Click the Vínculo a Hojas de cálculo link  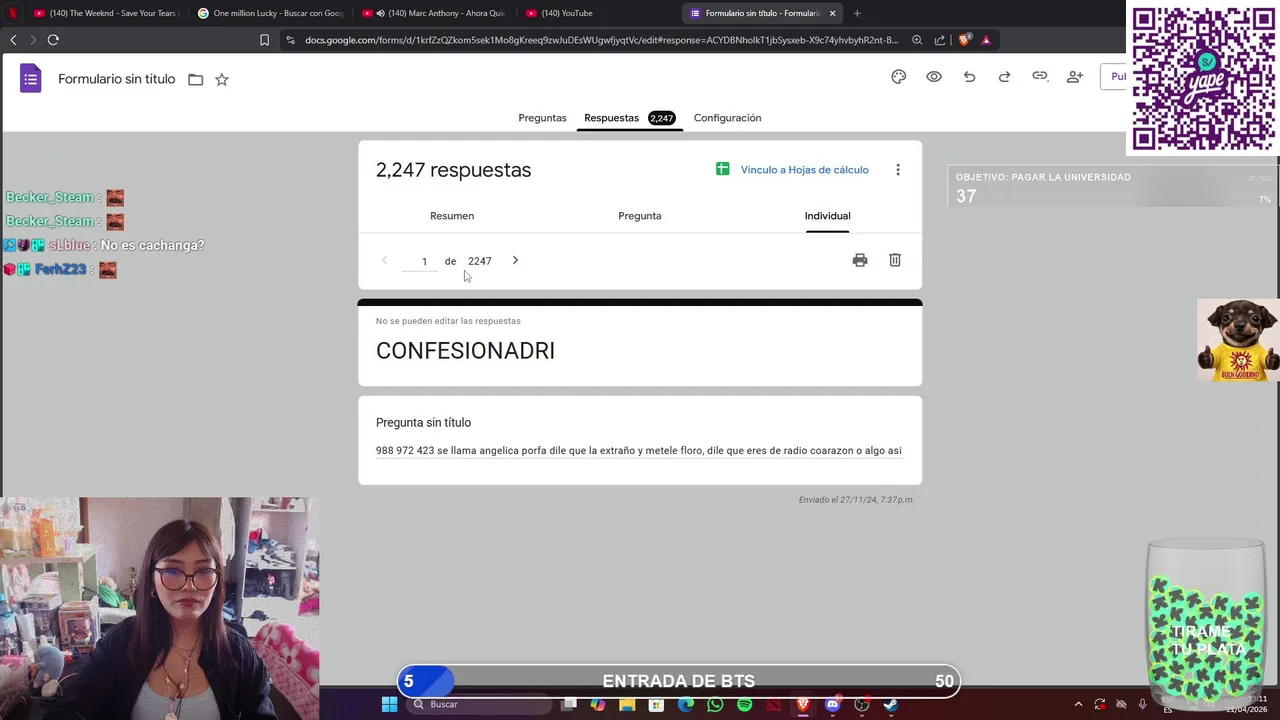pos(804,170)
